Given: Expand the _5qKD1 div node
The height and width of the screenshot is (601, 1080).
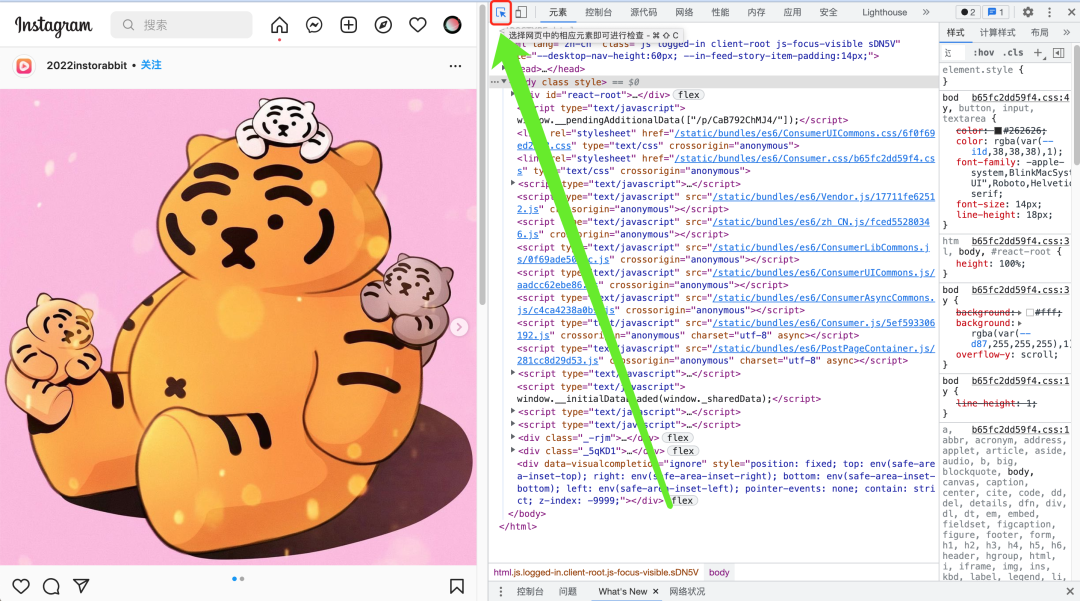Looking at the screenshot, I should point(513,451).
